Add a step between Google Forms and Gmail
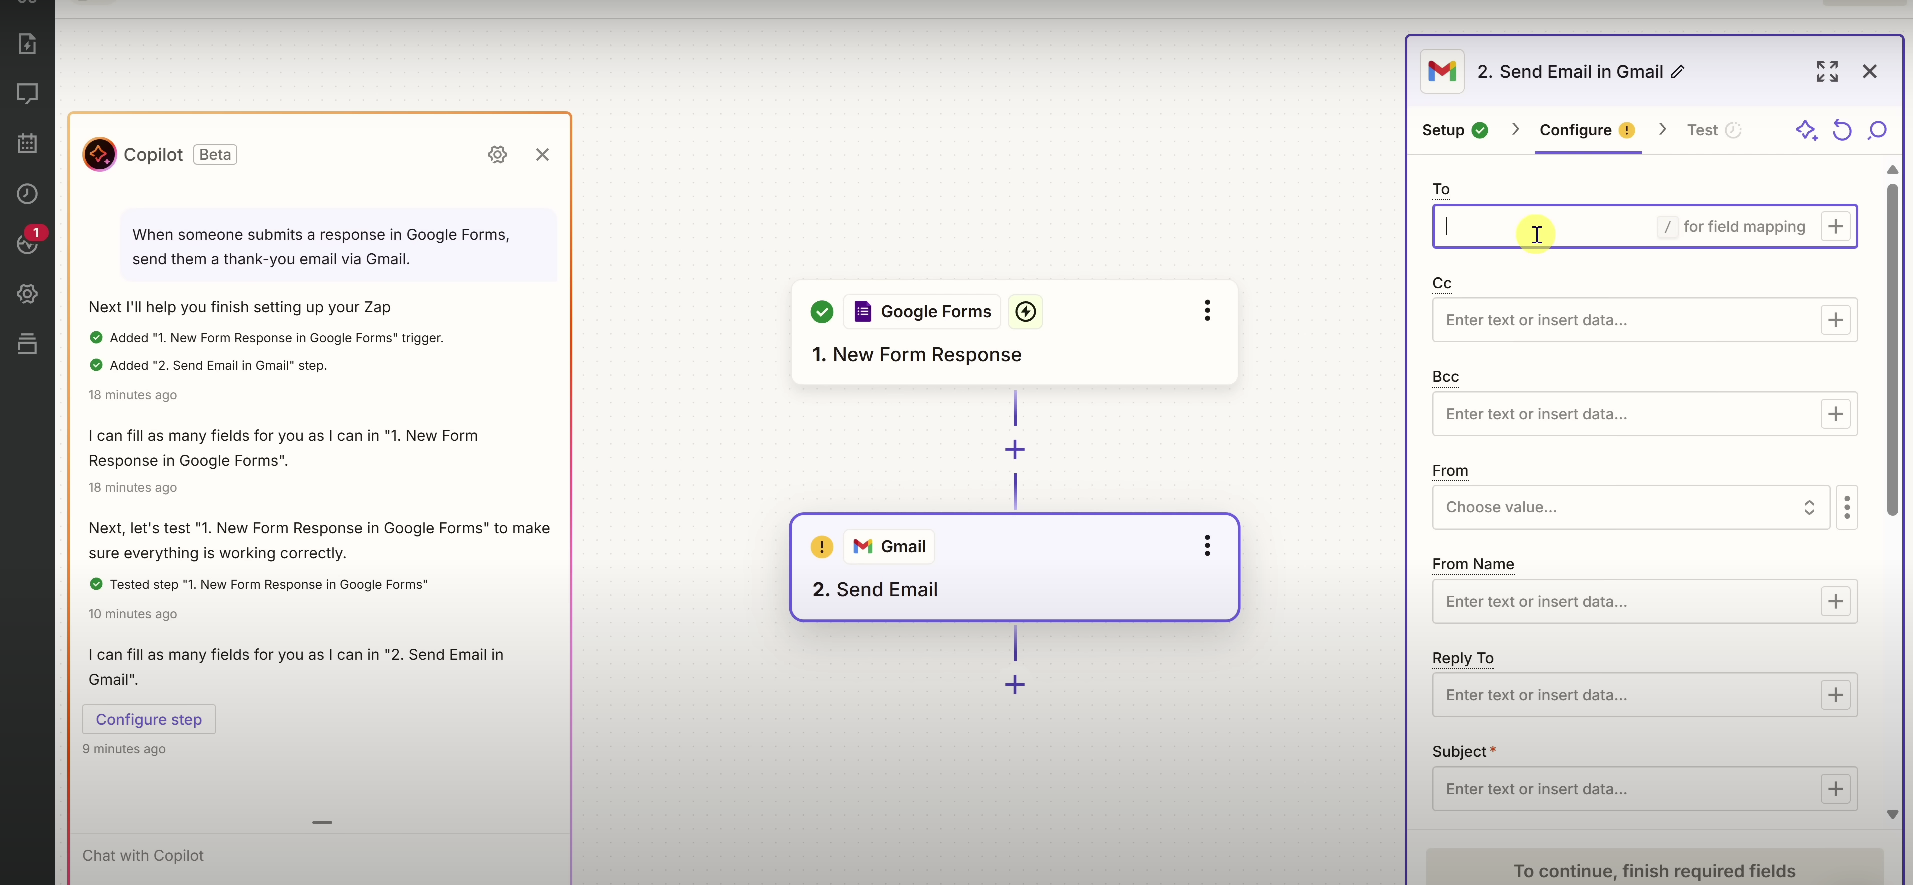 (x=1015, y=449)
